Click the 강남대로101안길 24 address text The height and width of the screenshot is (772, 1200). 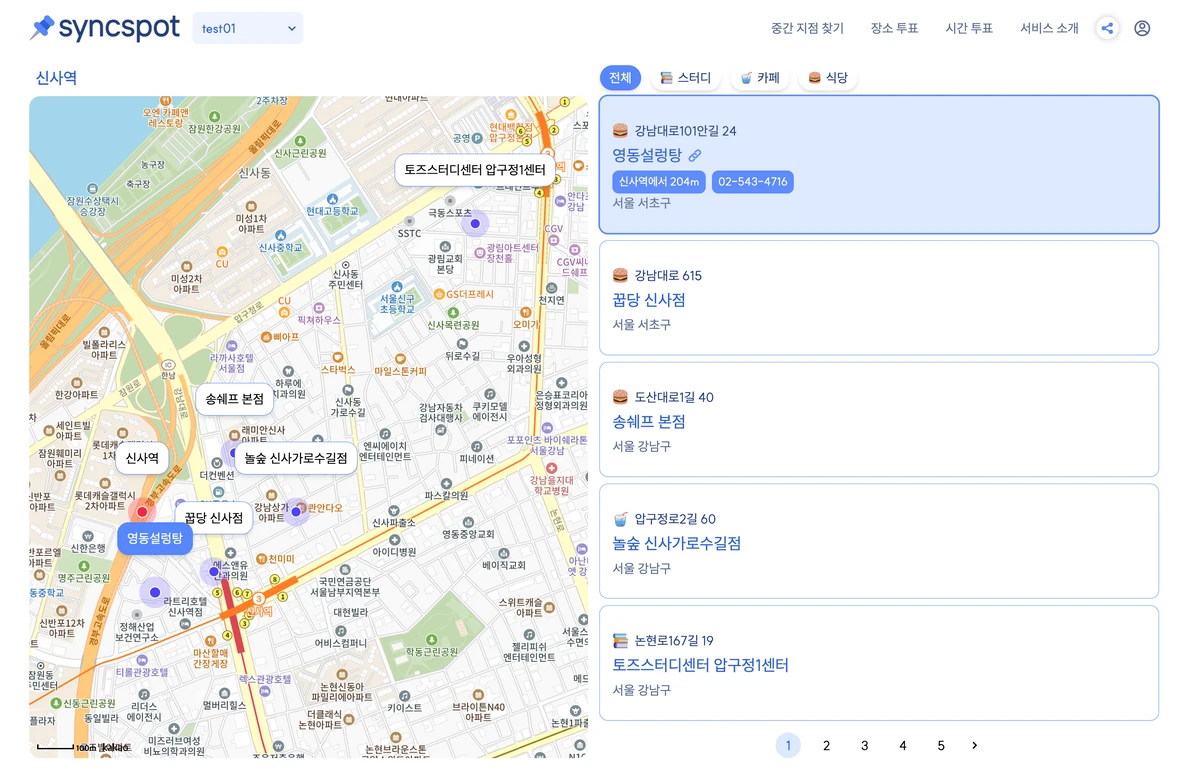tap(685, 131)
